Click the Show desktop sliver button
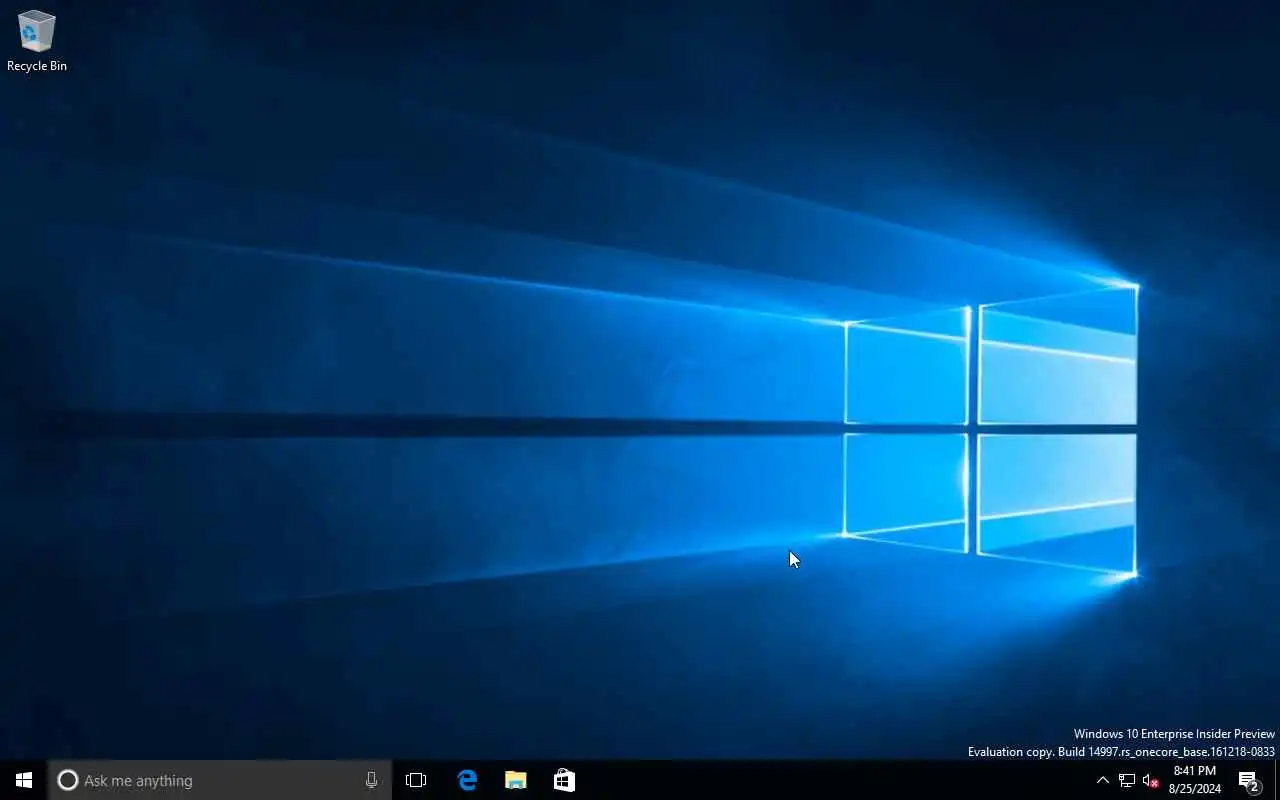This screenshot has width=1280, height=800. [1277, 780]
